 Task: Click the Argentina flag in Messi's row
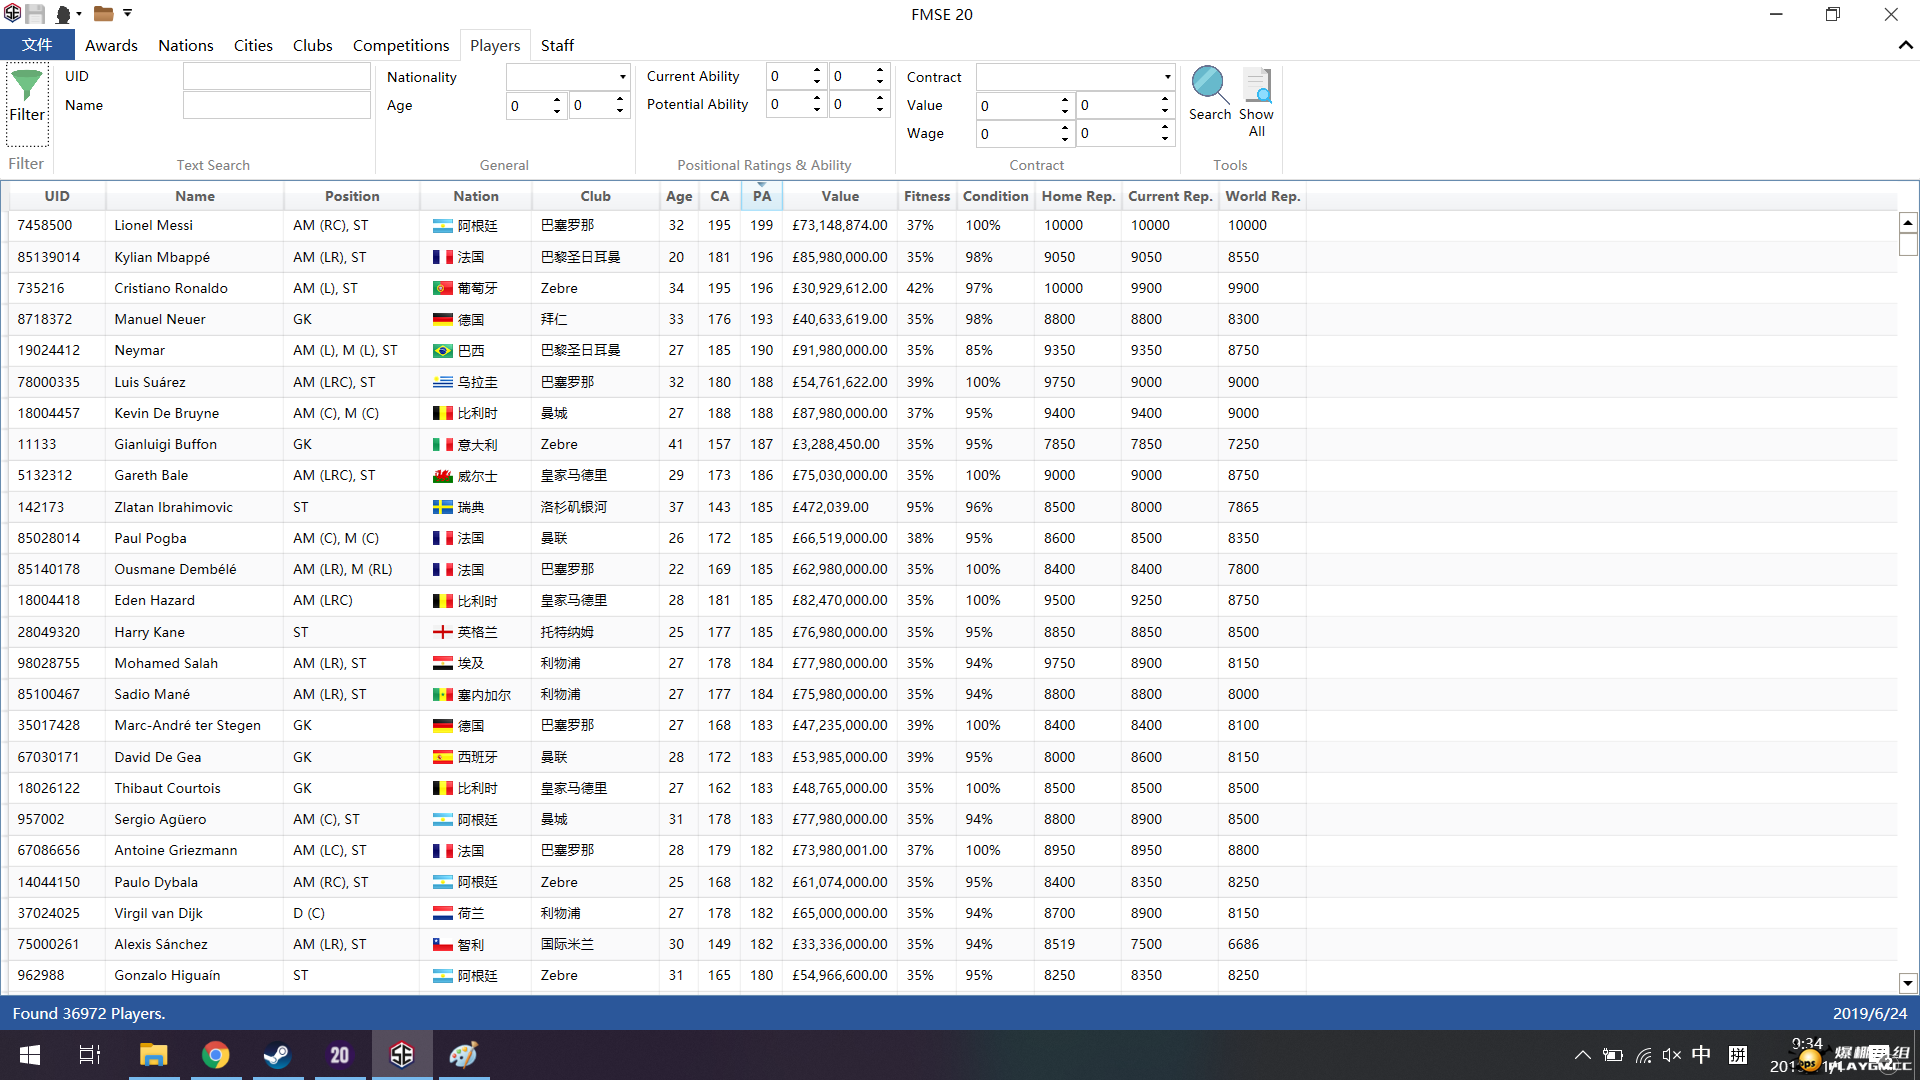443,226
